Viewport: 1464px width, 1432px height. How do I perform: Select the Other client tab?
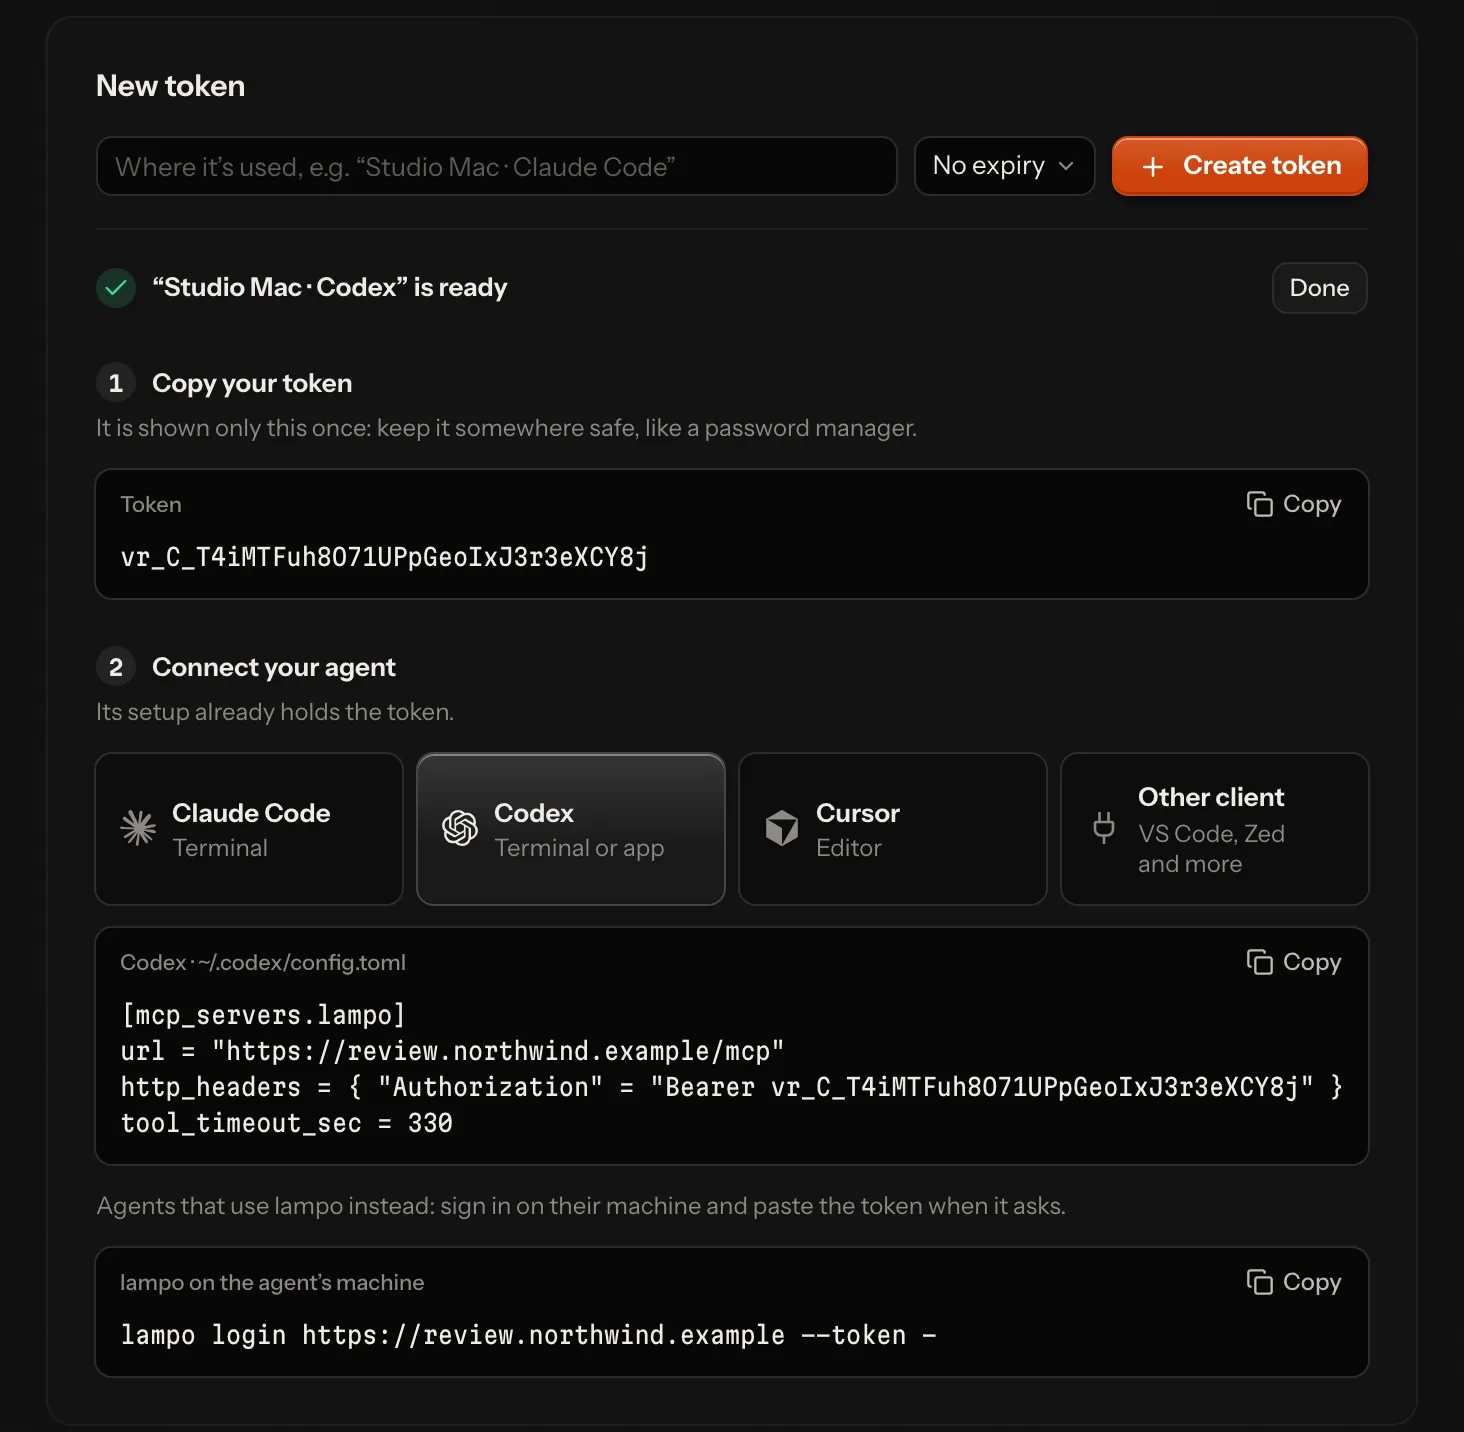(x=1215, y=829)
